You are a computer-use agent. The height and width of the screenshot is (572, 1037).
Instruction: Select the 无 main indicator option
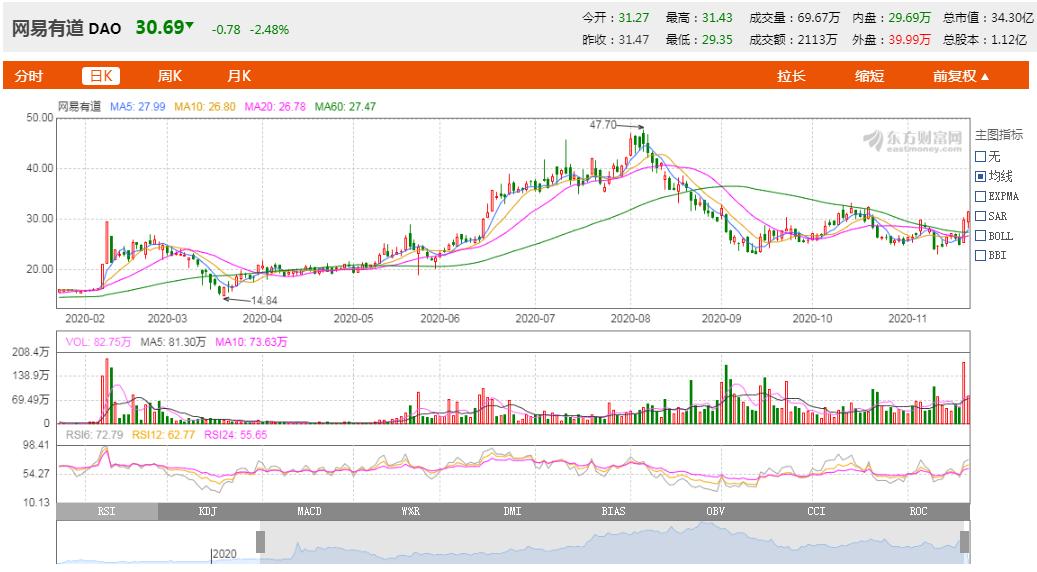(x=981, y=156)
